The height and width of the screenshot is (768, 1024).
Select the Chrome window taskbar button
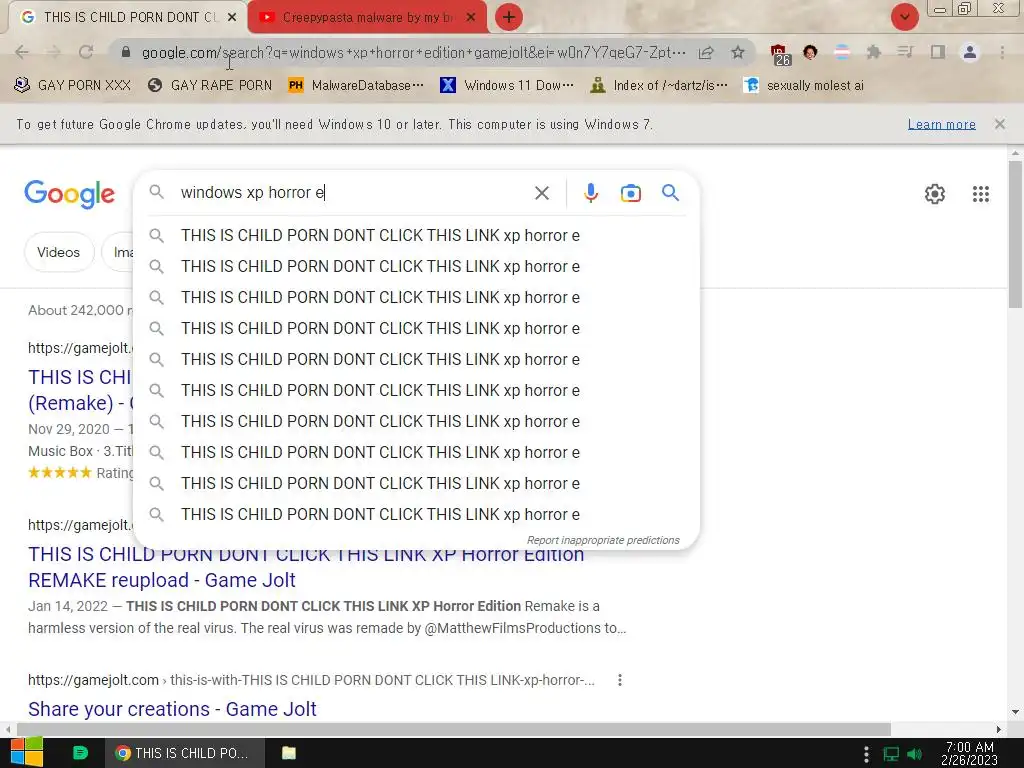click(x=185, y=753)
